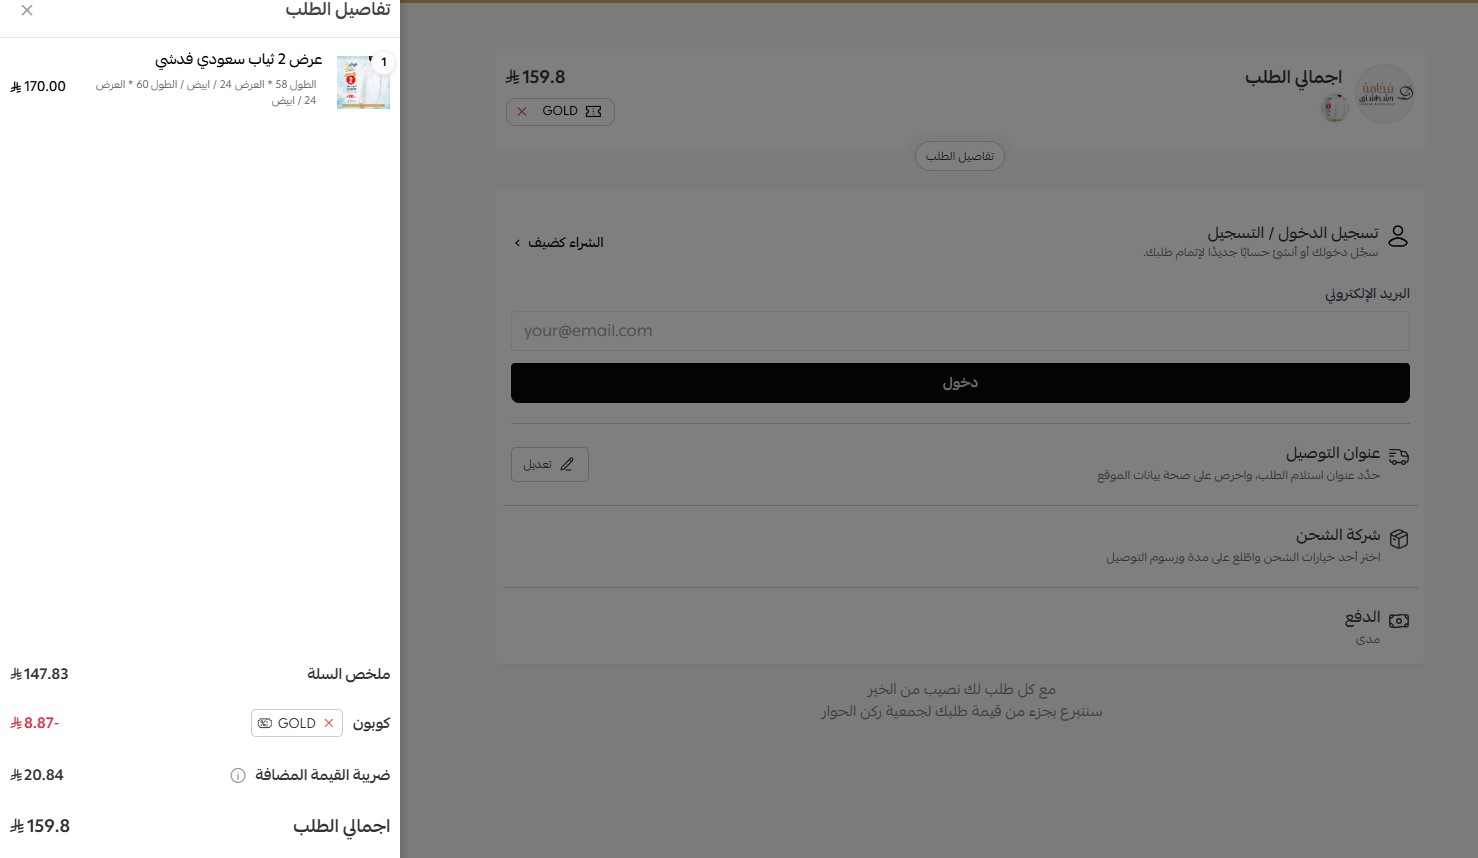Click the تفاصيل الطلب panel title

tap(338, 10)
